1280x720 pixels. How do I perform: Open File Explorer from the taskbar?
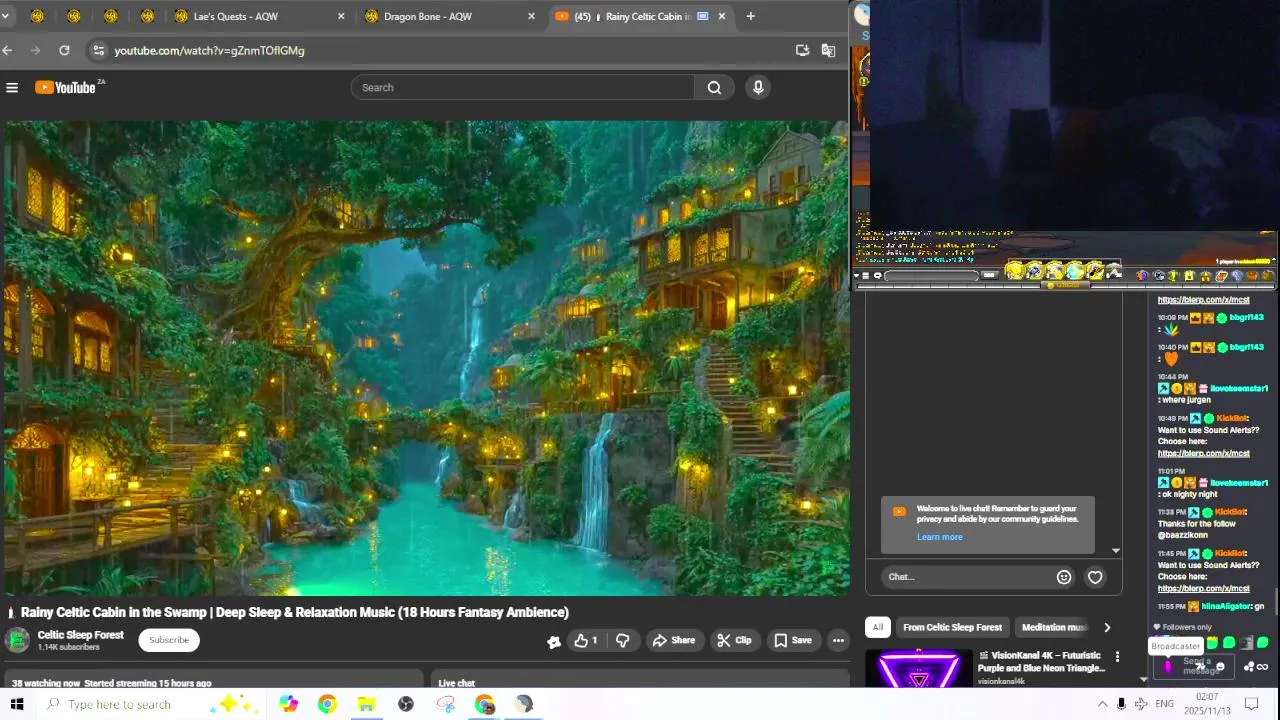tap(366, 704)
